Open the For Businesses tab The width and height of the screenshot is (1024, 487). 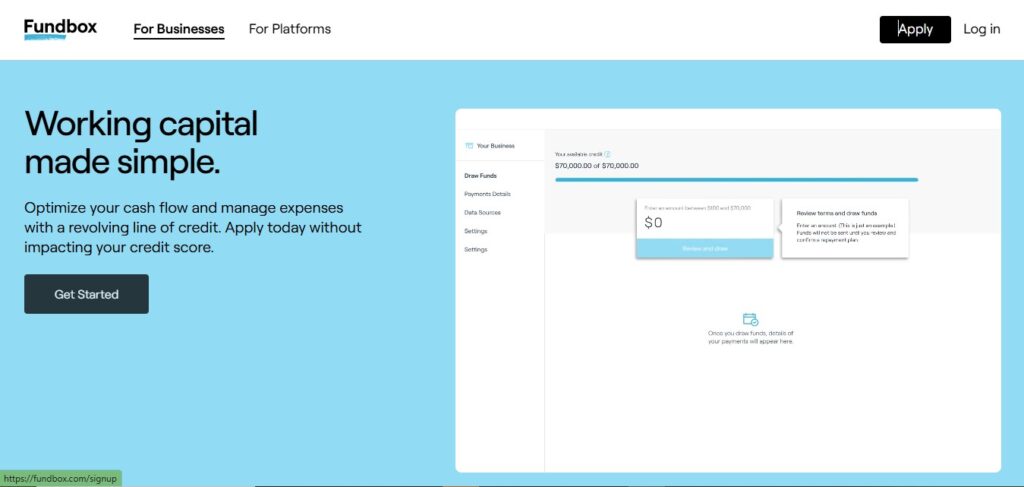(179, 29)
